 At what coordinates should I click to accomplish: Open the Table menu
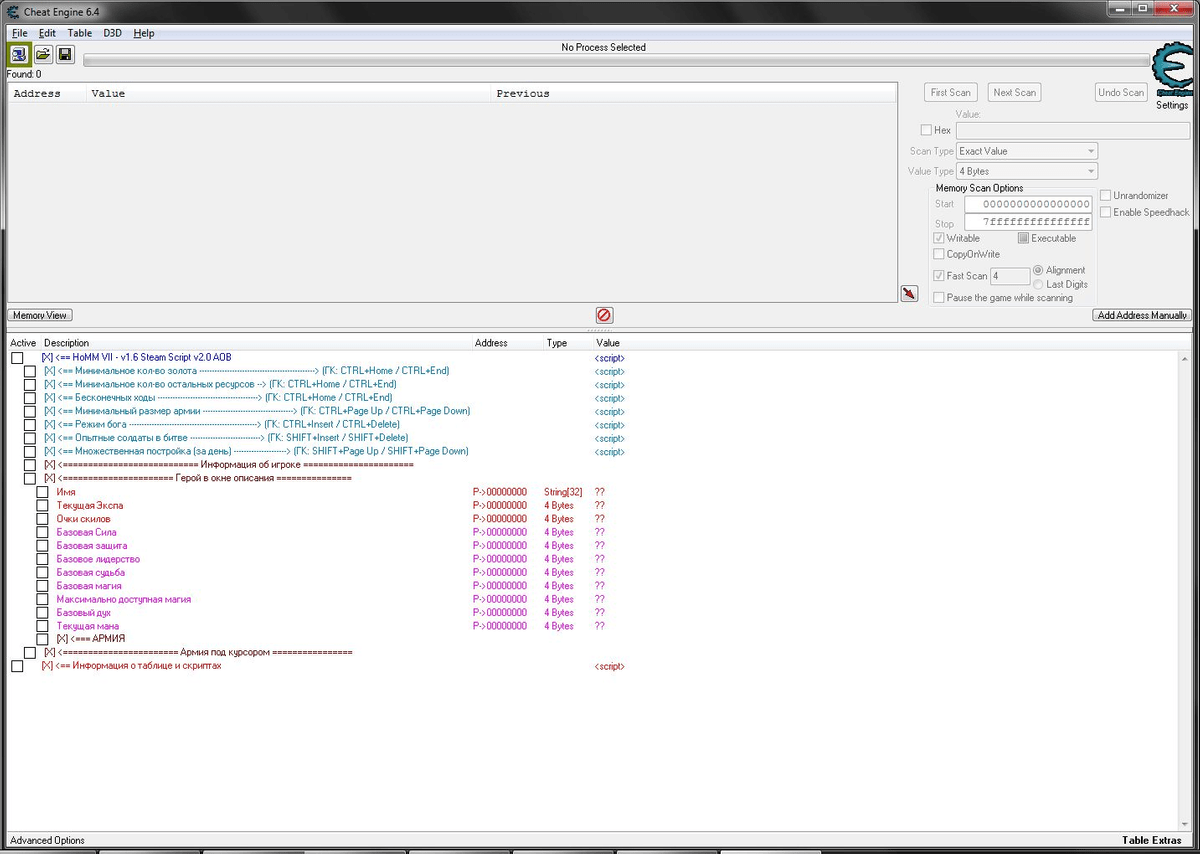(79, 33)
